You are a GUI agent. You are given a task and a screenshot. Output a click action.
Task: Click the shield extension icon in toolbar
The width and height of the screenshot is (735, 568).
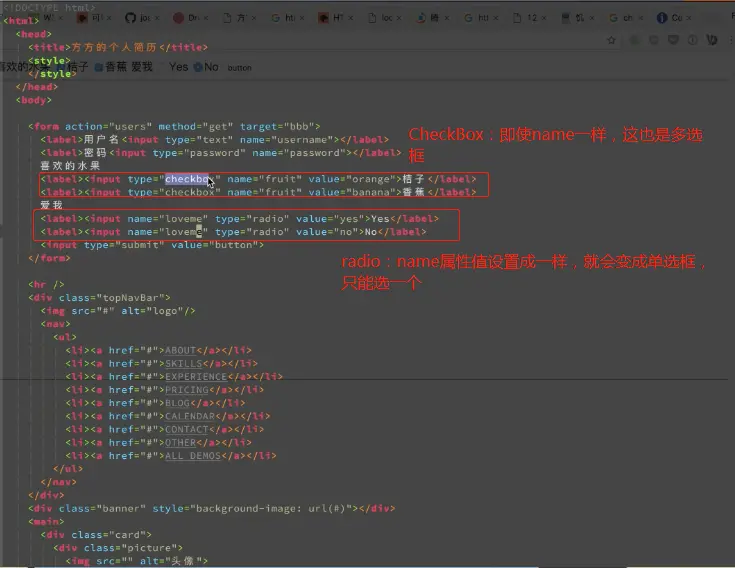point(673,40)
